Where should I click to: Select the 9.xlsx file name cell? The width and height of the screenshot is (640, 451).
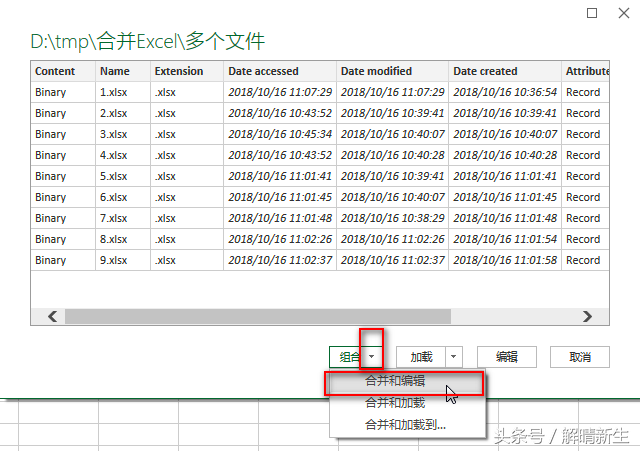123,260
